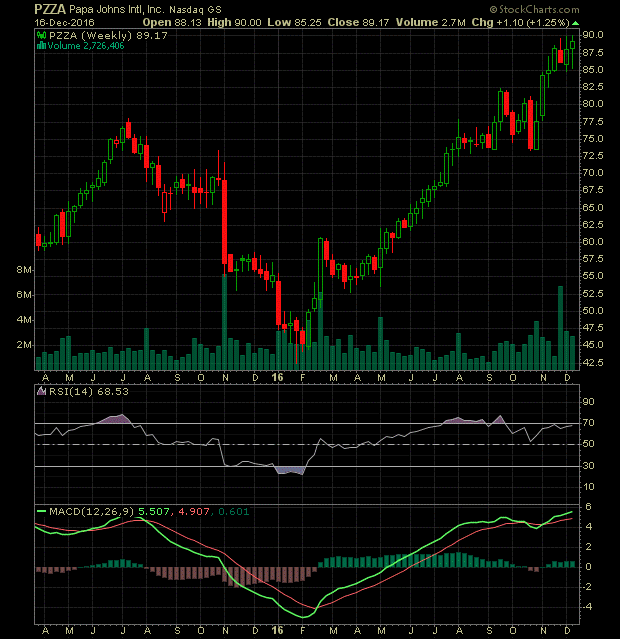Click the shaded oversold RSI area below 30
This screenshot has height=639, width=620.
(x=290, y=469)
